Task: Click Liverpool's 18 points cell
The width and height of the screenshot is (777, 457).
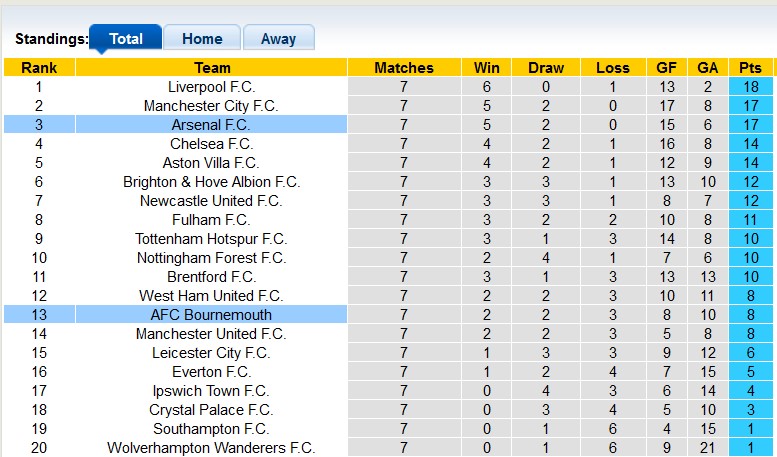Action: [x=750, y=87]
